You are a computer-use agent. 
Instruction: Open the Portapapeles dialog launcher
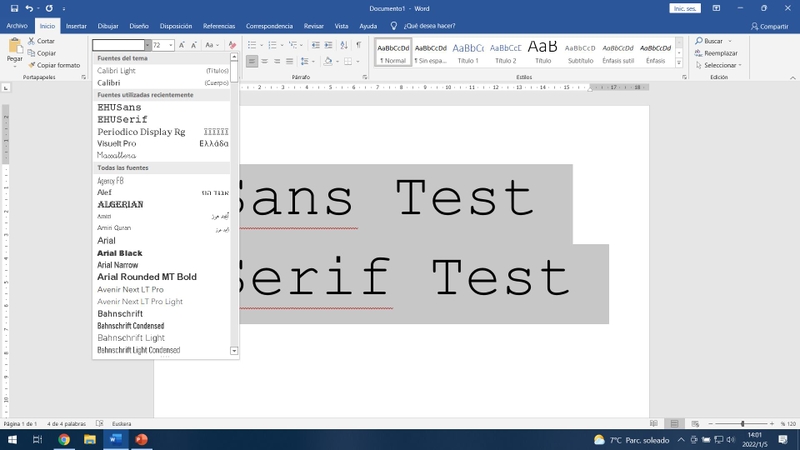[84, 77]
